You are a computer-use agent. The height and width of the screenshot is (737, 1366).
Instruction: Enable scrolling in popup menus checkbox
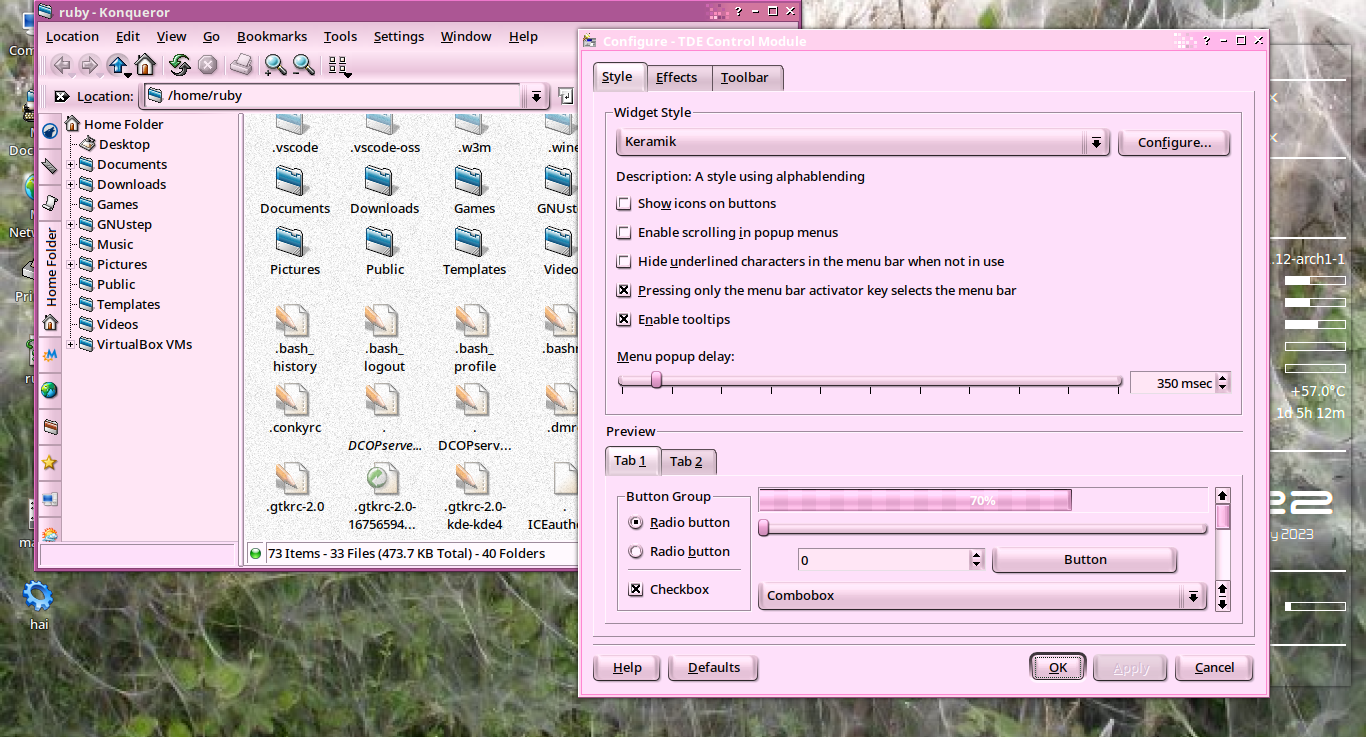point(624,233)
